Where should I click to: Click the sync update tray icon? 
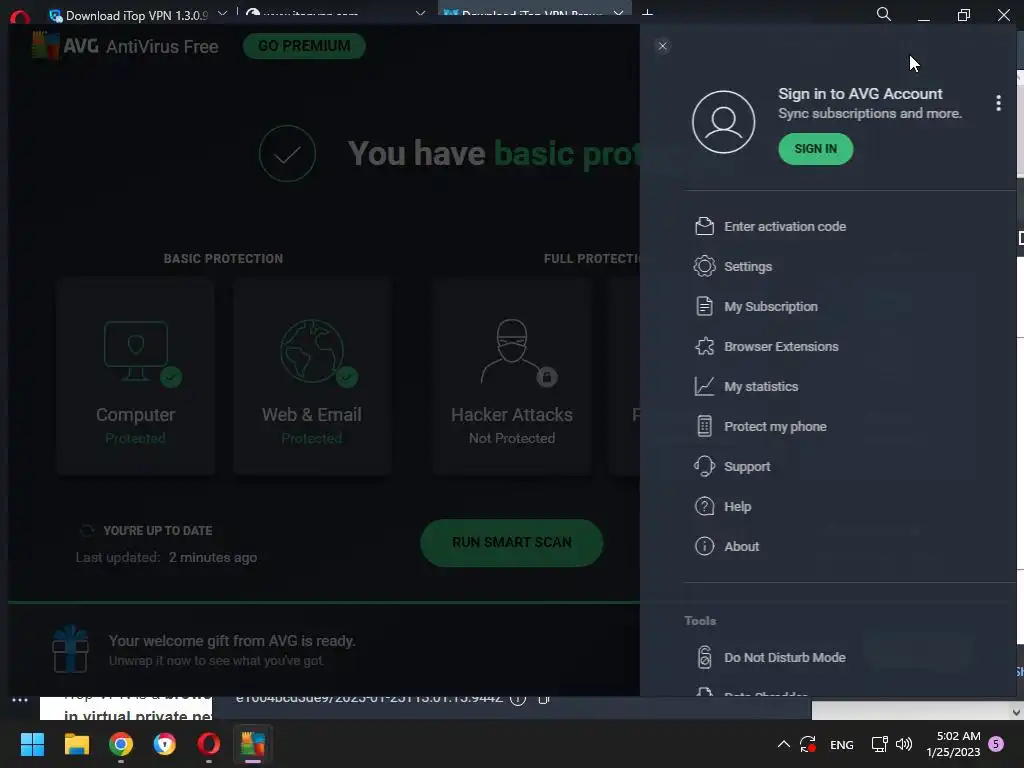click(808, 744)
